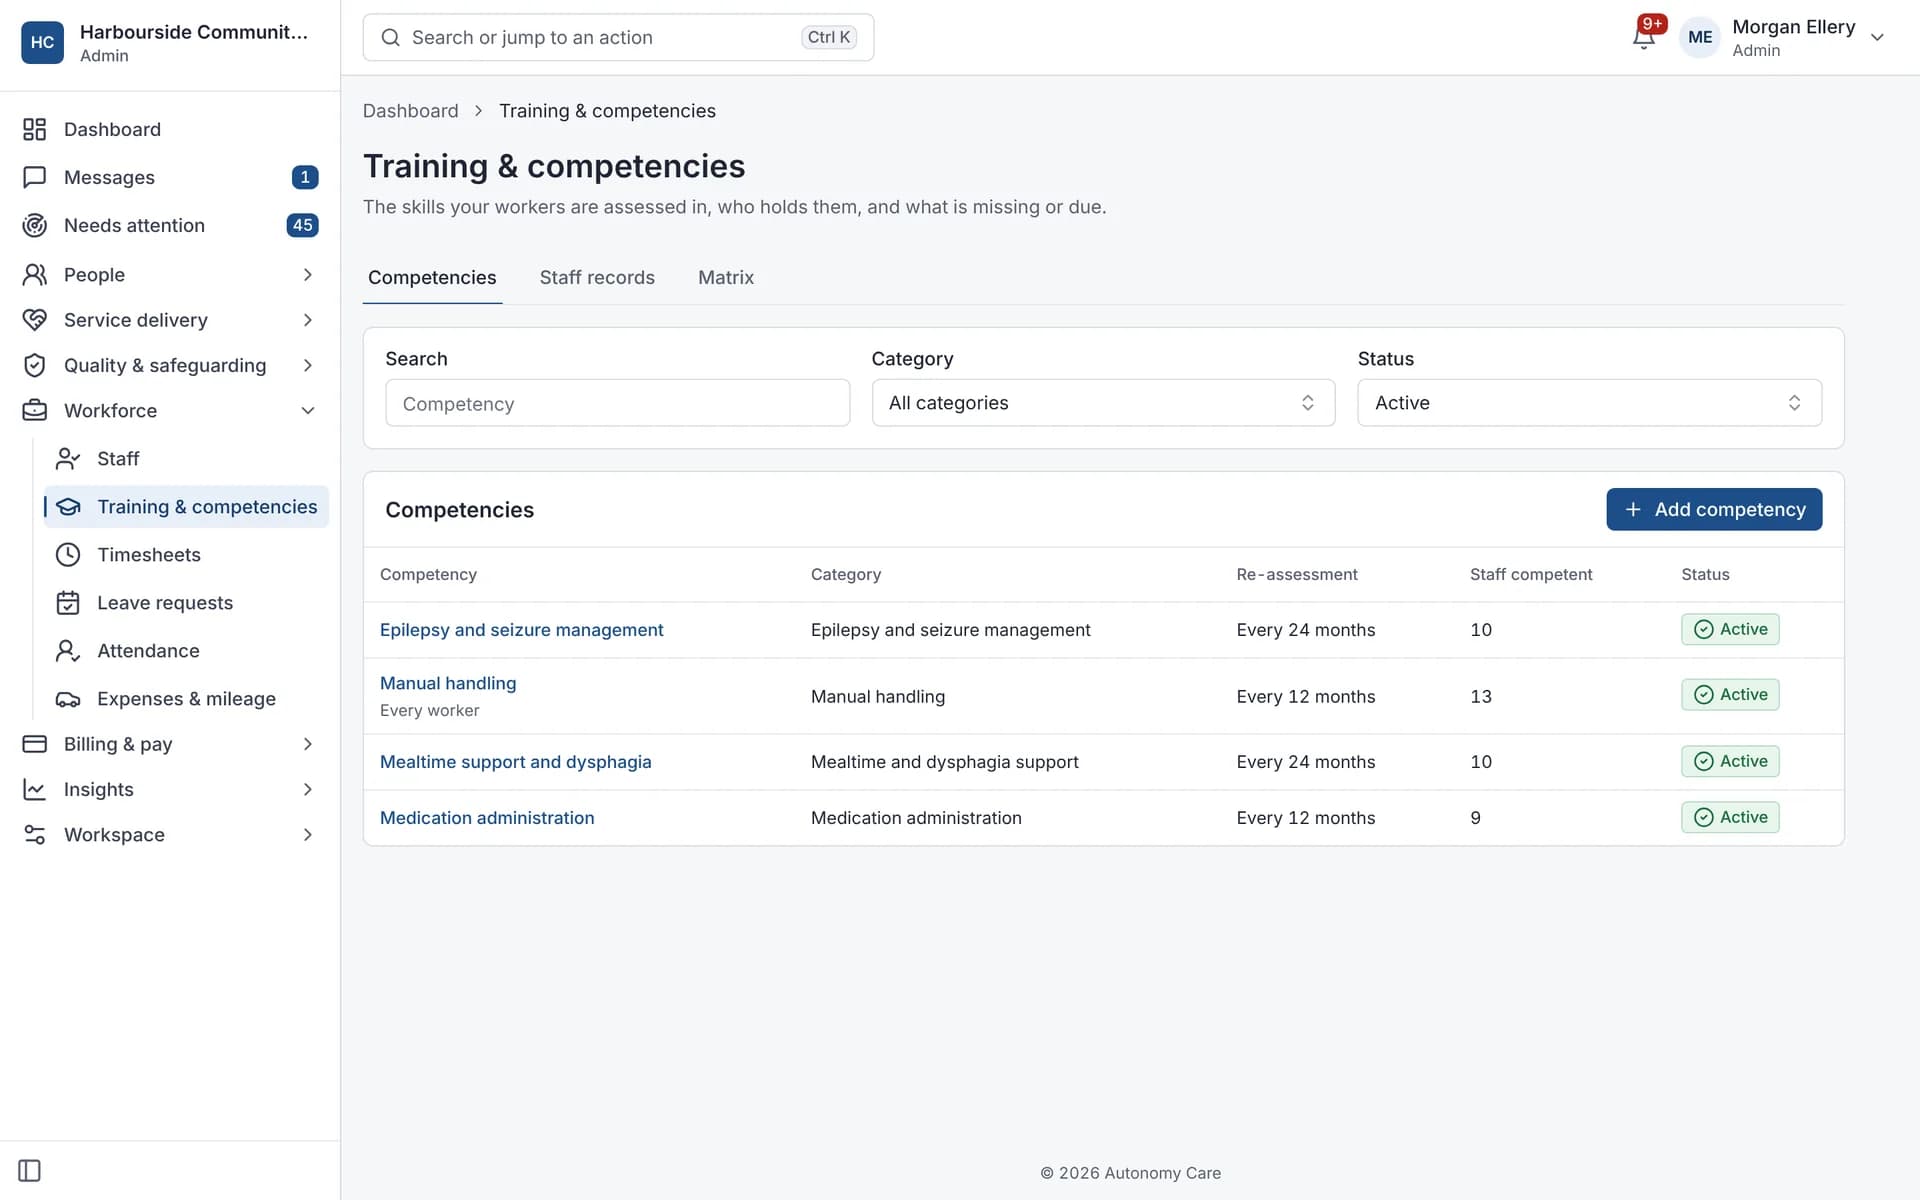Expand the People menu chevron
This screenshot has height=1200, width=1920.
[307, 274]
